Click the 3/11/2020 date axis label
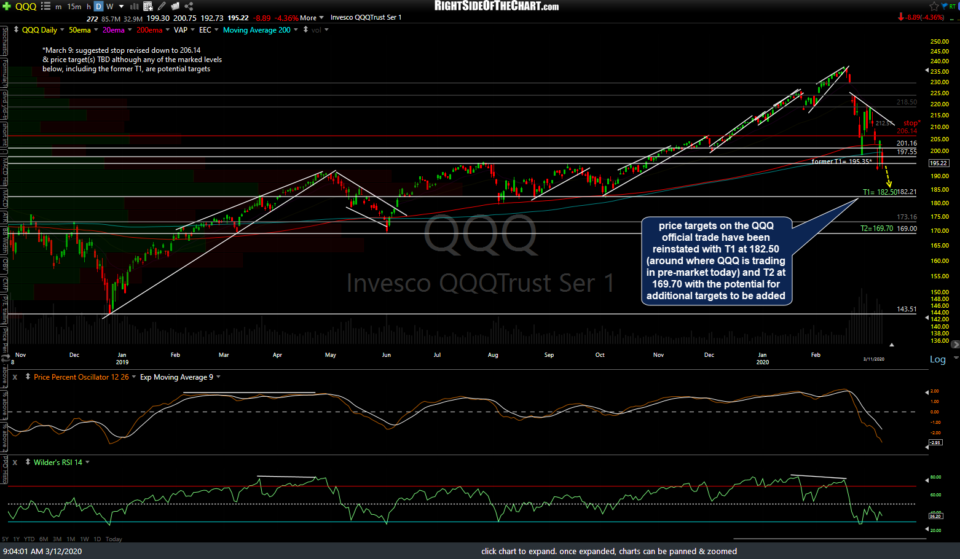The image size is (960, 559). pos(874,359)
